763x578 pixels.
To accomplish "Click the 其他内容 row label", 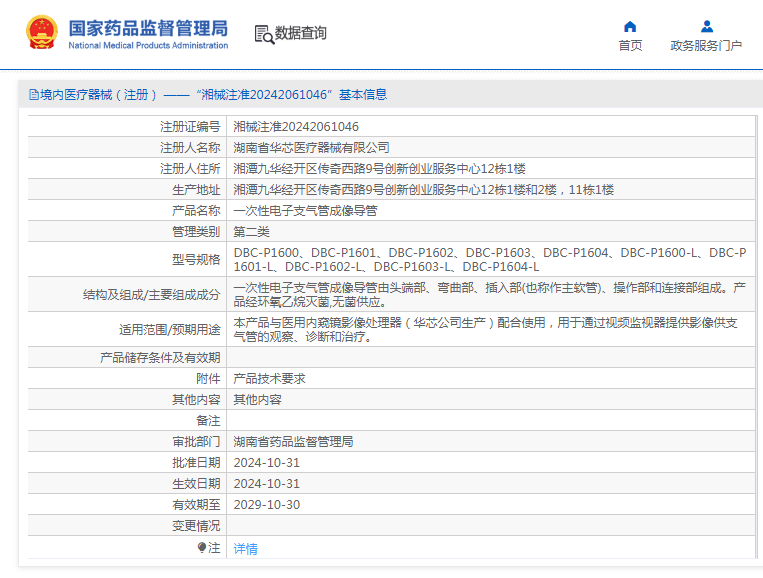I will [x=196, y=399].
